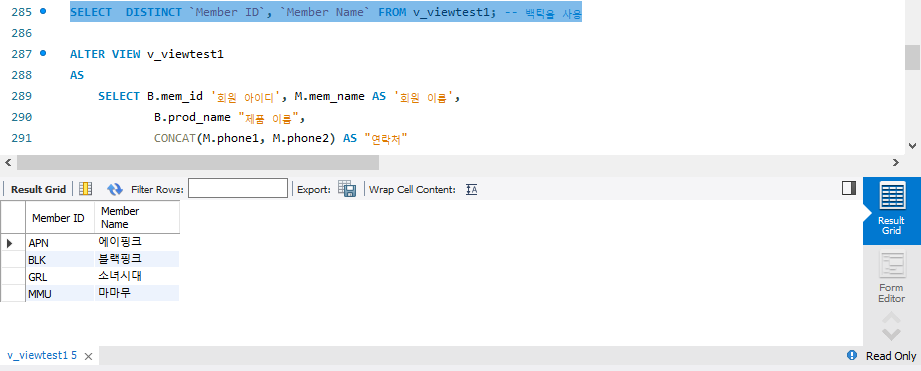Select the APN cell
This screenshot has height=371, width=921.
pyautogui.click(x=60, y=242)
